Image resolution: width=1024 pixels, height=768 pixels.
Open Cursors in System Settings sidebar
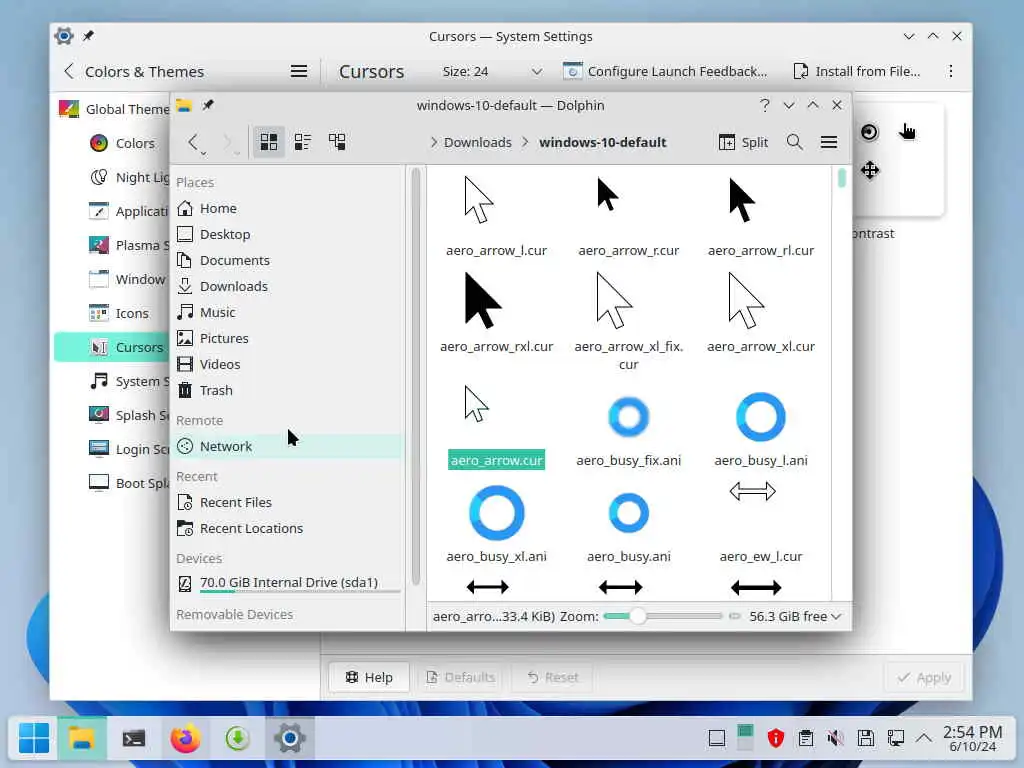[112, 347]
